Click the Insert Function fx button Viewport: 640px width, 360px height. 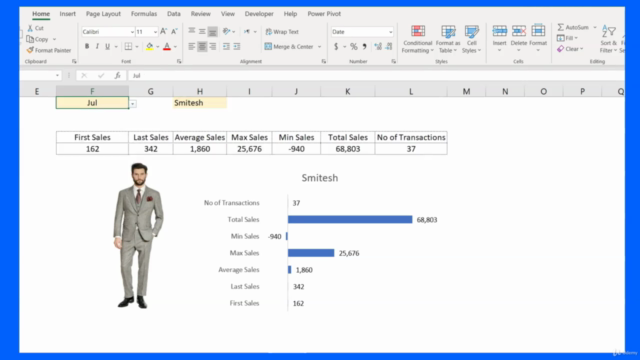pyautogui.click(x=118, y=76)
